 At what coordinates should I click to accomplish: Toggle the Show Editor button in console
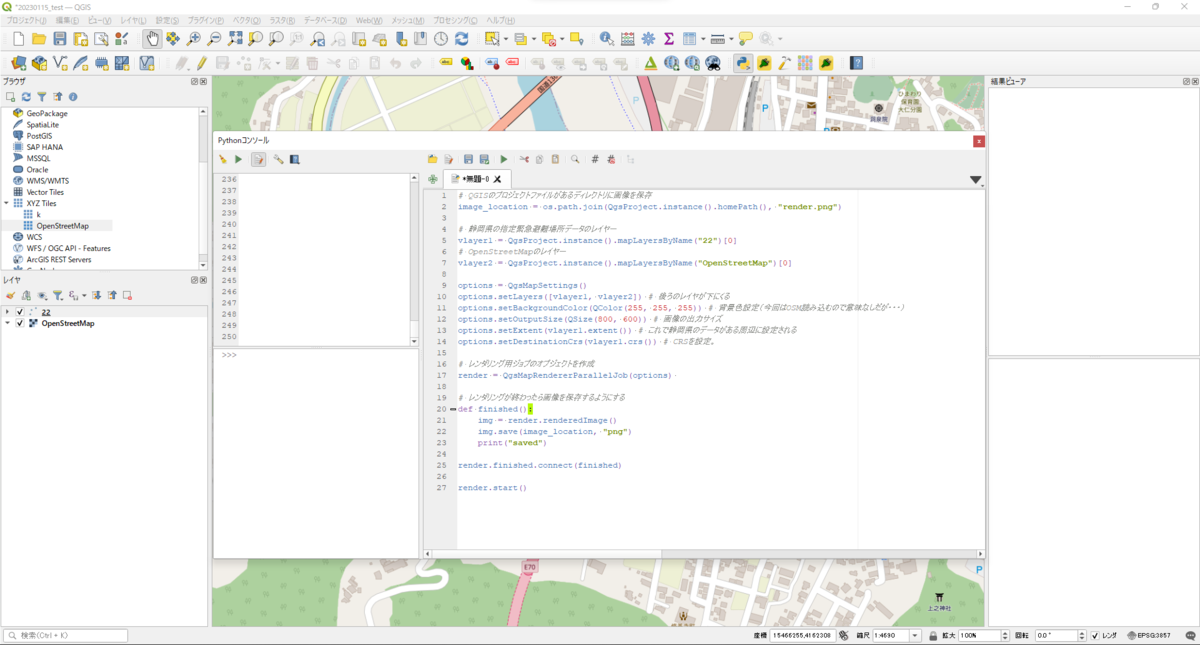pos(259,159)
